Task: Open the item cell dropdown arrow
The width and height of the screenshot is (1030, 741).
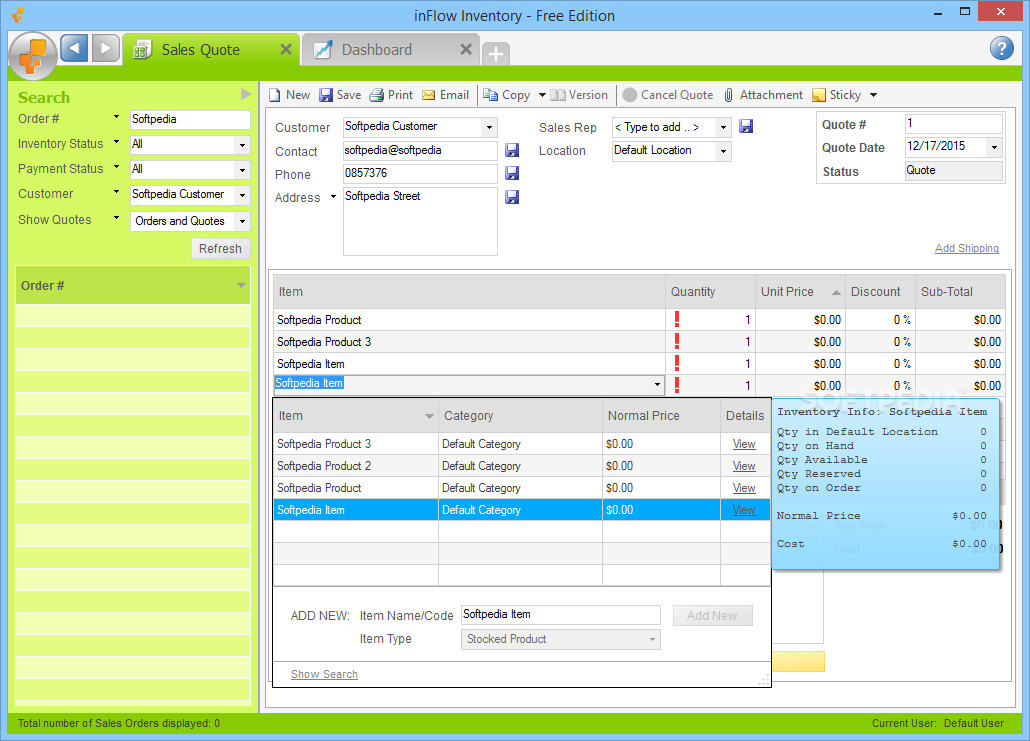Action: [657, 385]
